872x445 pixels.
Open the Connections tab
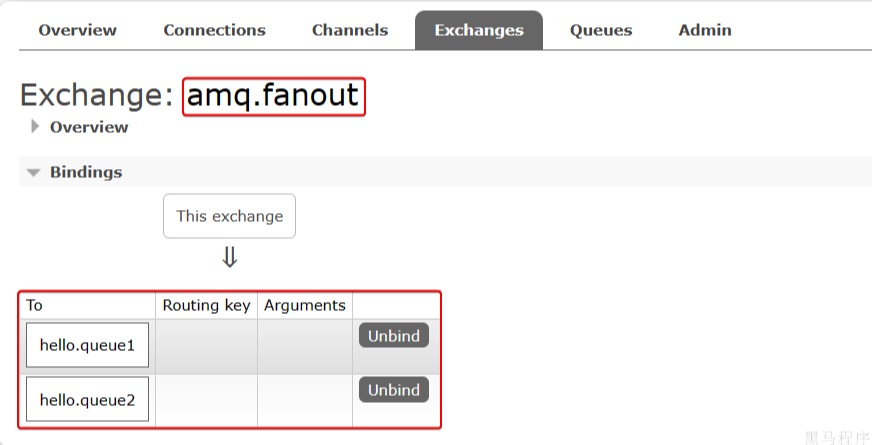pyautogui.click(x=214, y=30)
